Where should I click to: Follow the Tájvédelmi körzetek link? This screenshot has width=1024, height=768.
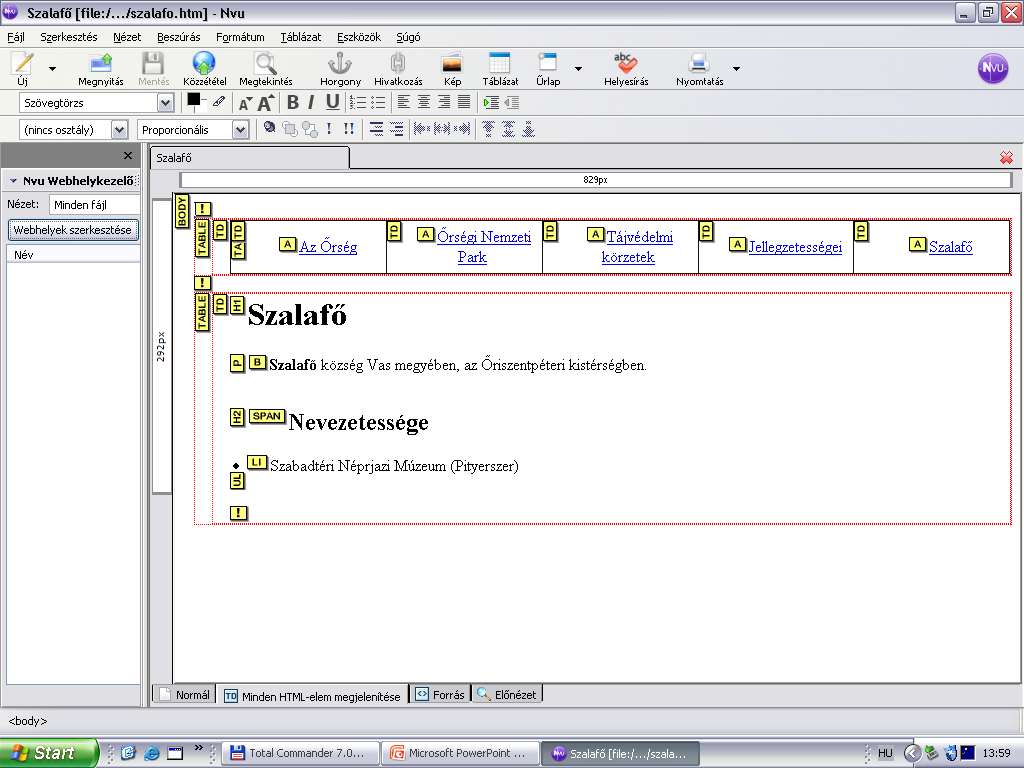(637, 247)
